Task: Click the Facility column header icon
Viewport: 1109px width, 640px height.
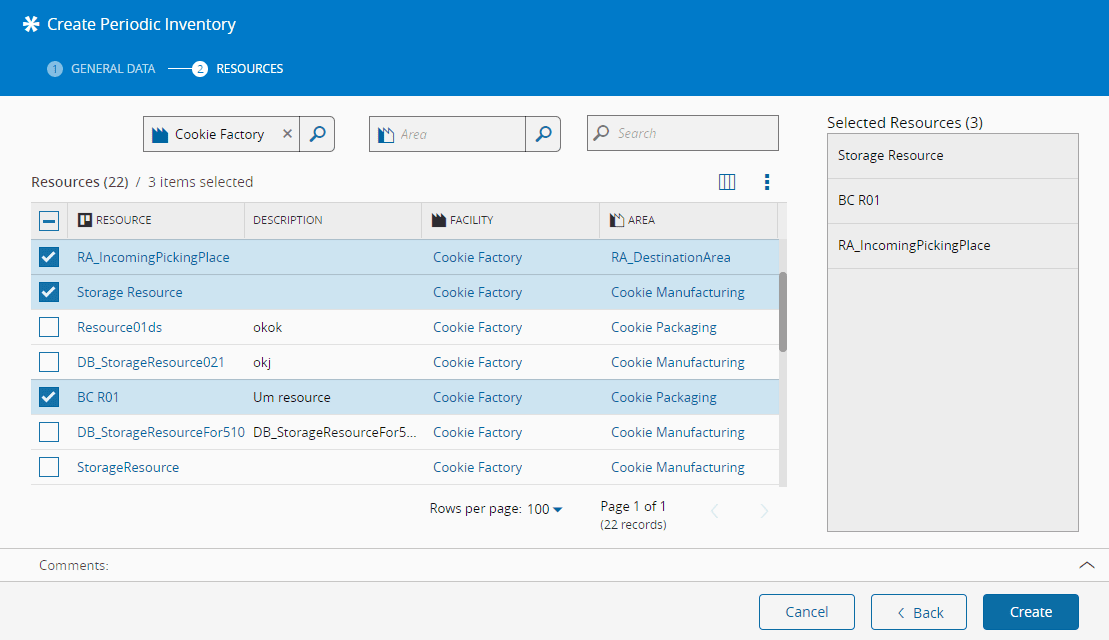Action: (439, 220)
